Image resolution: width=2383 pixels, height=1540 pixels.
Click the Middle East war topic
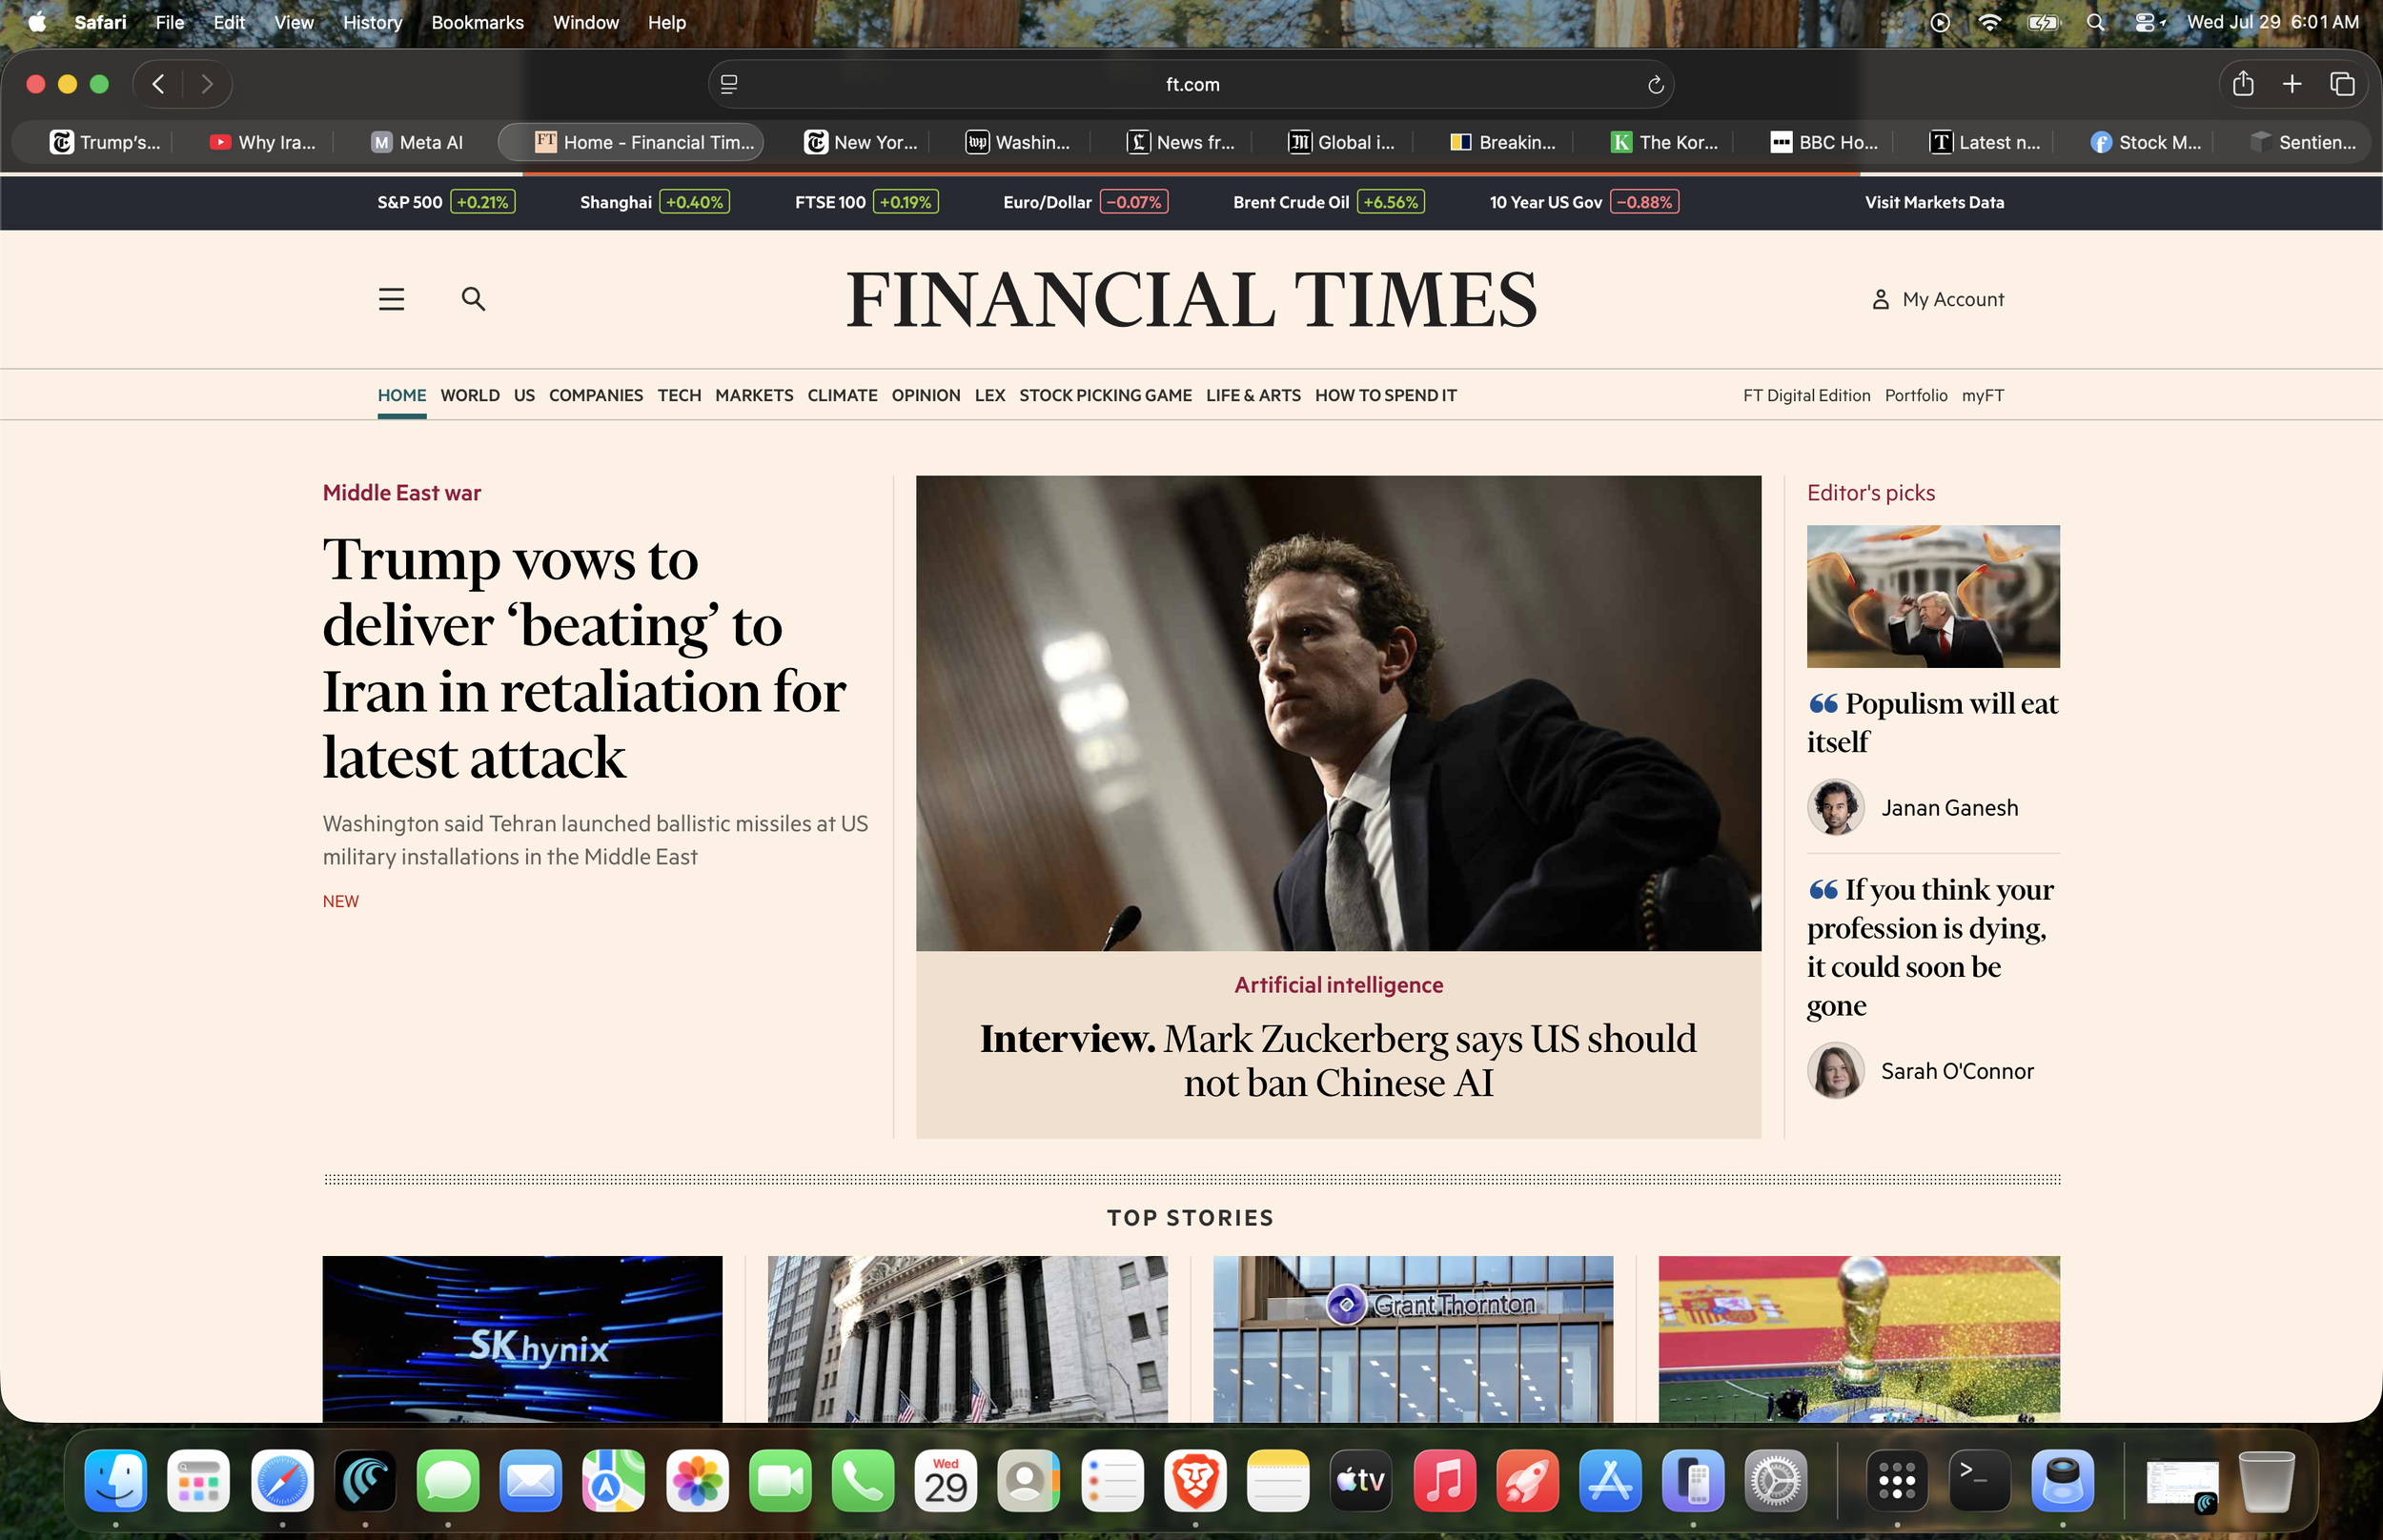[x=401, y=493]
